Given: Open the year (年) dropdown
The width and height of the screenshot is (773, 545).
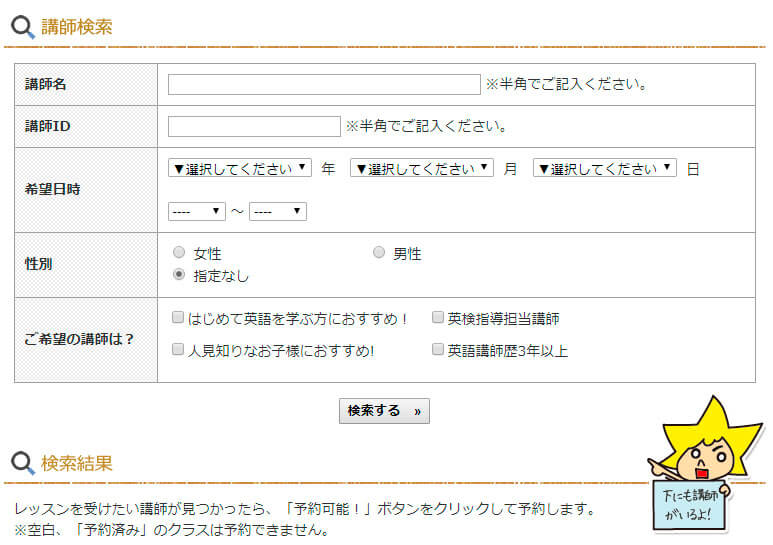Looking at the screenshot, I should 240,168.
